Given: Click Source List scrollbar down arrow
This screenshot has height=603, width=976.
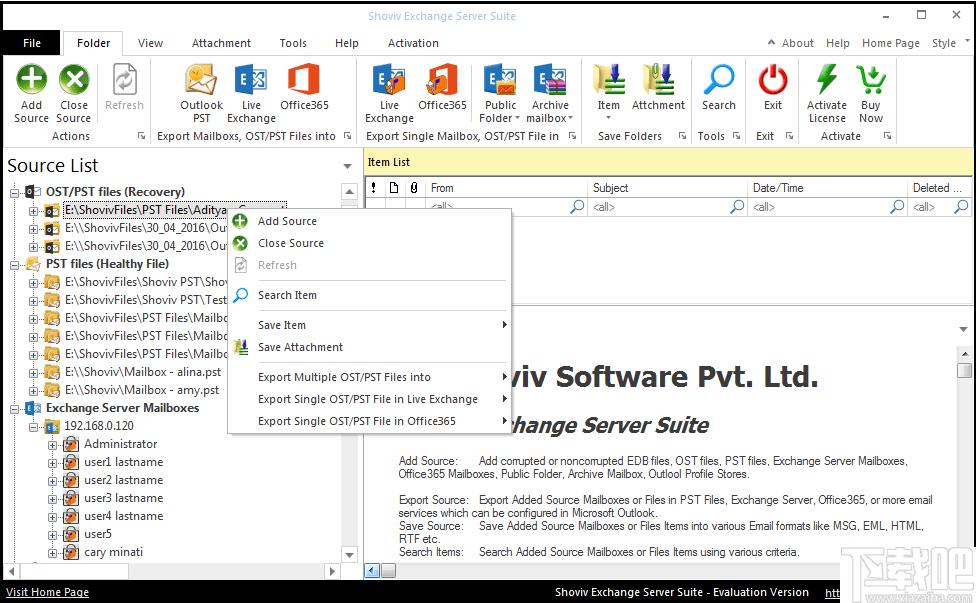Looking at the screenshot, I should (349, 554).
